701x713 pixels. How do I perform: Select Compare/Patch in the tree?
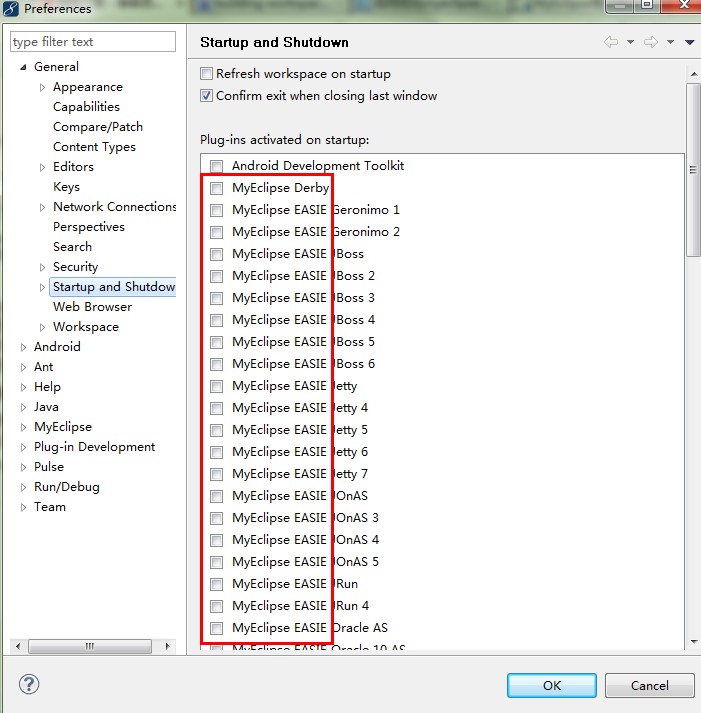(98, 127)
